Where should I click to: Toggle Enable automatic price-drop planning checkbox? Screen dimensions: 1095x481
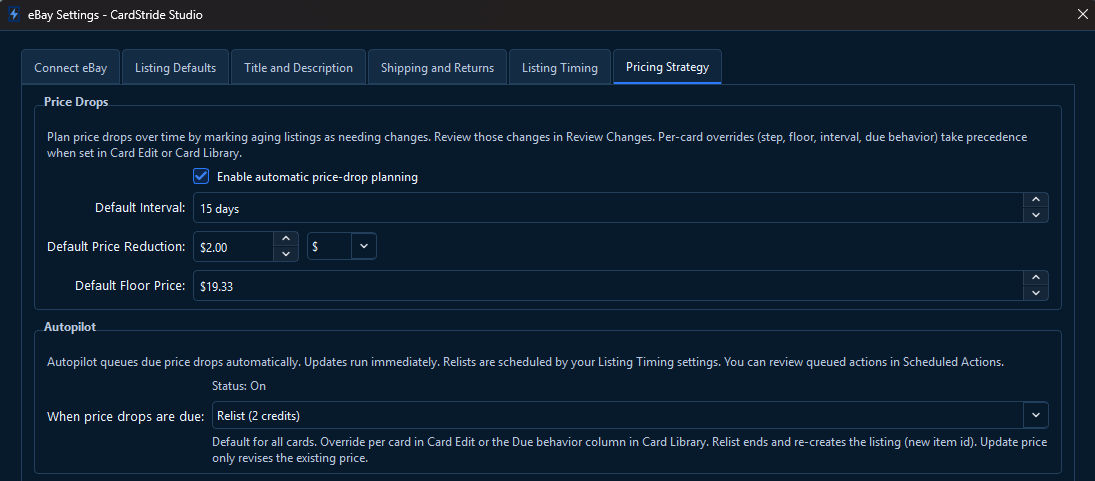(x=202, y=177)
